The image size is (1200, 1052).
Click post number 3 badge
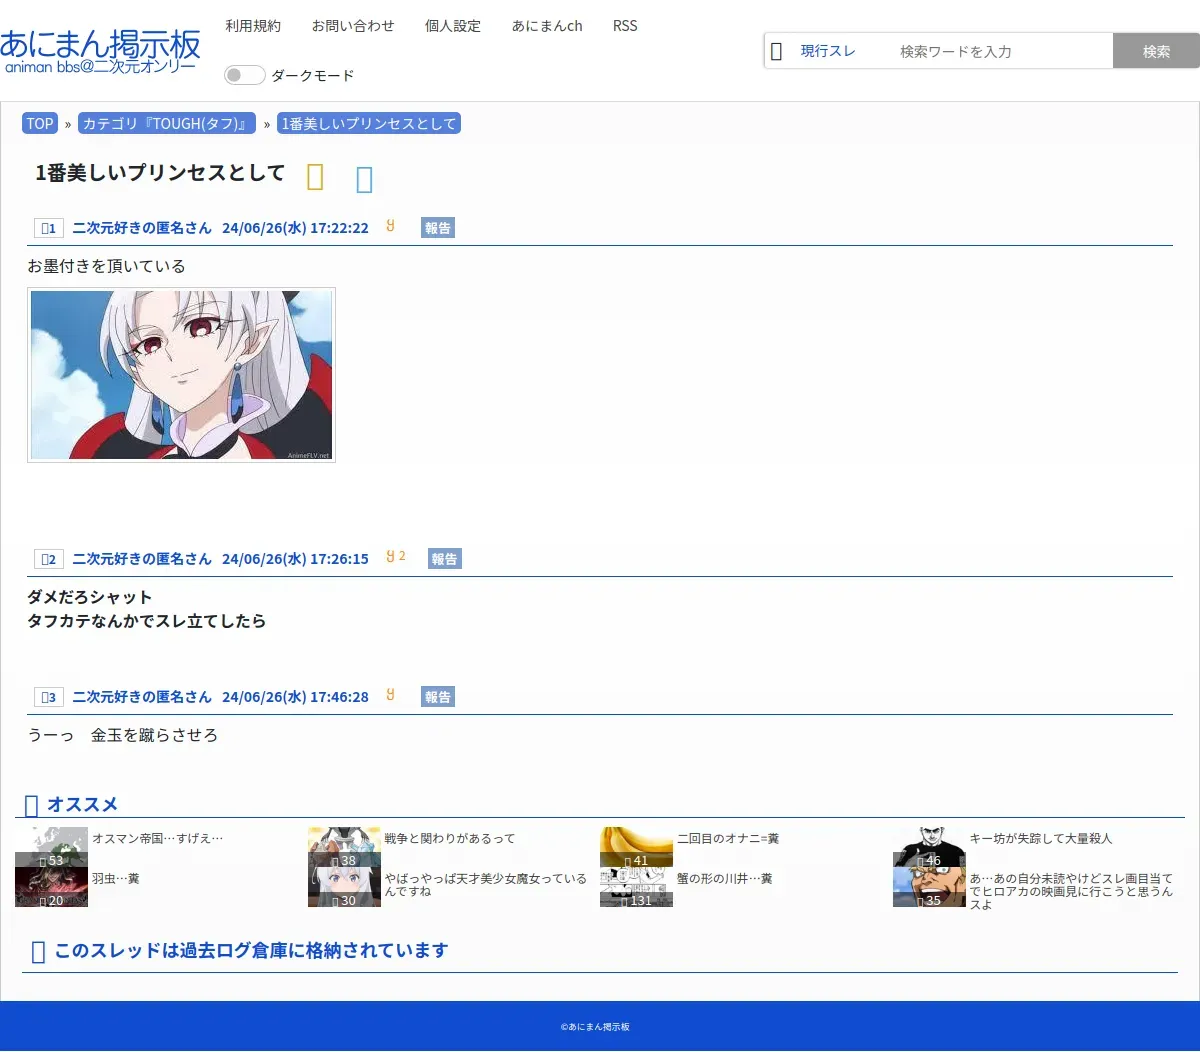[x=48, y=697]
